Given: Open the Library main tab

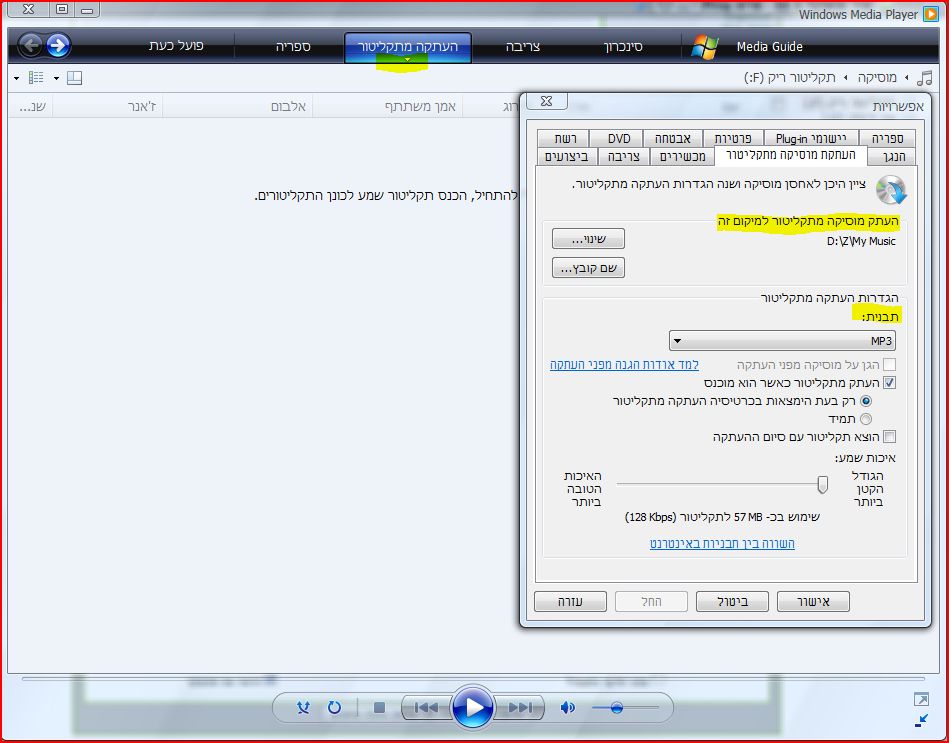Looking at the screenshot, I should [293, 46].
